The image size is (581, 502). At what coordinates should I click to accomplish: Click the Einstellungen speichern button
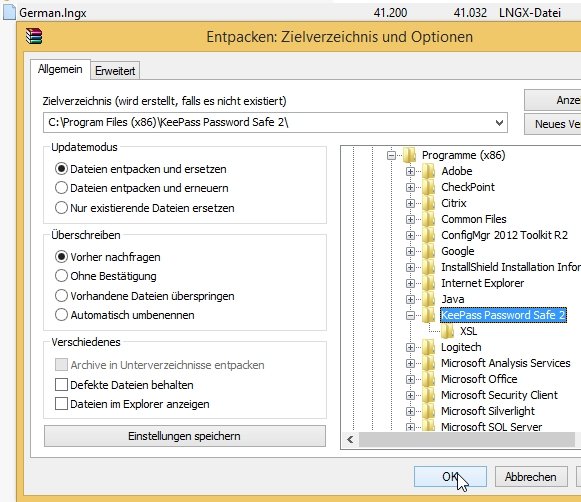coord(185,436)
